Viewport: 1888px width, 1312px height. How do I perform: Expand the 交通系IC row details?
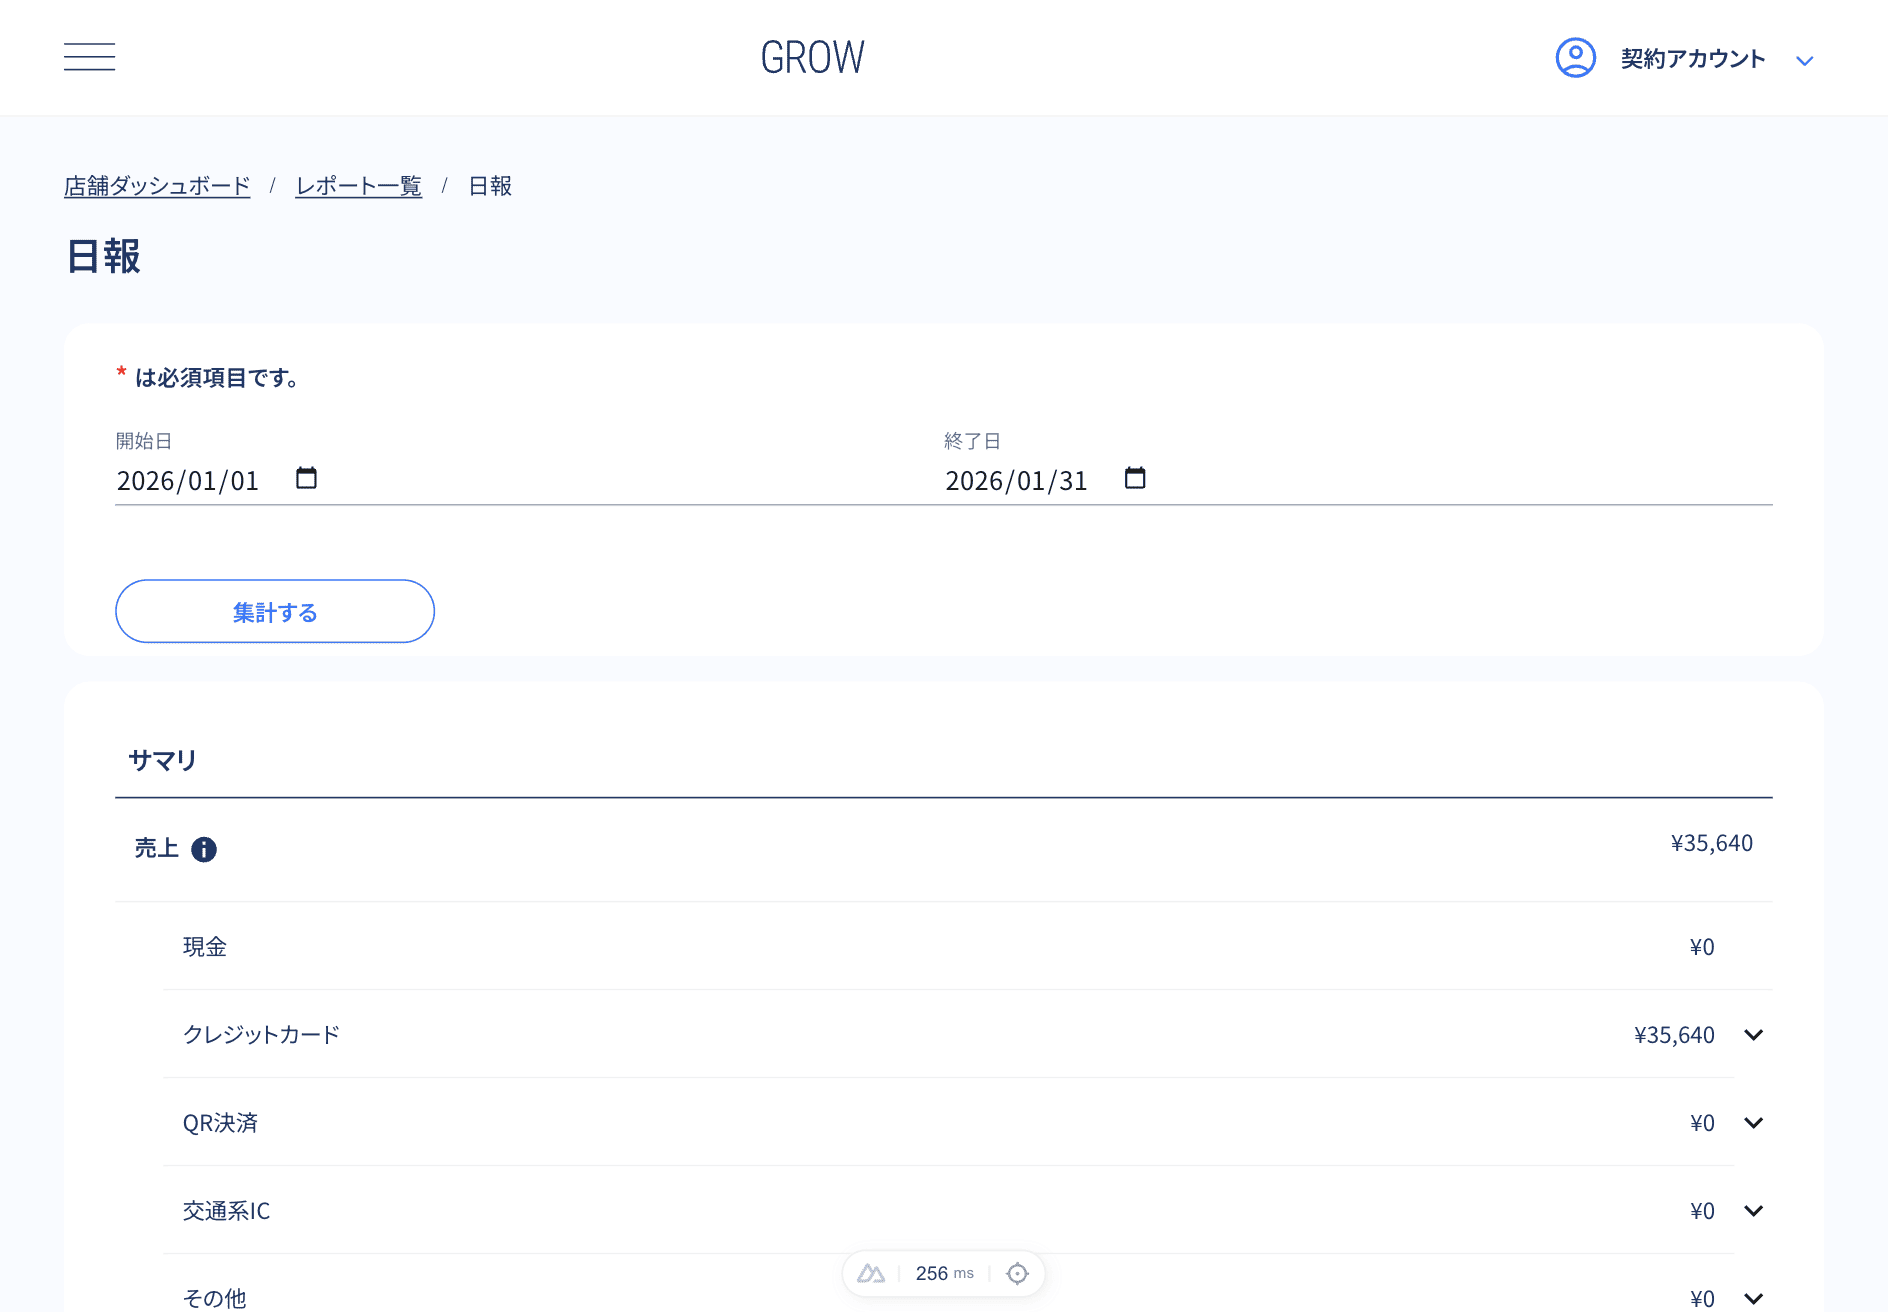point(1753,1211)
